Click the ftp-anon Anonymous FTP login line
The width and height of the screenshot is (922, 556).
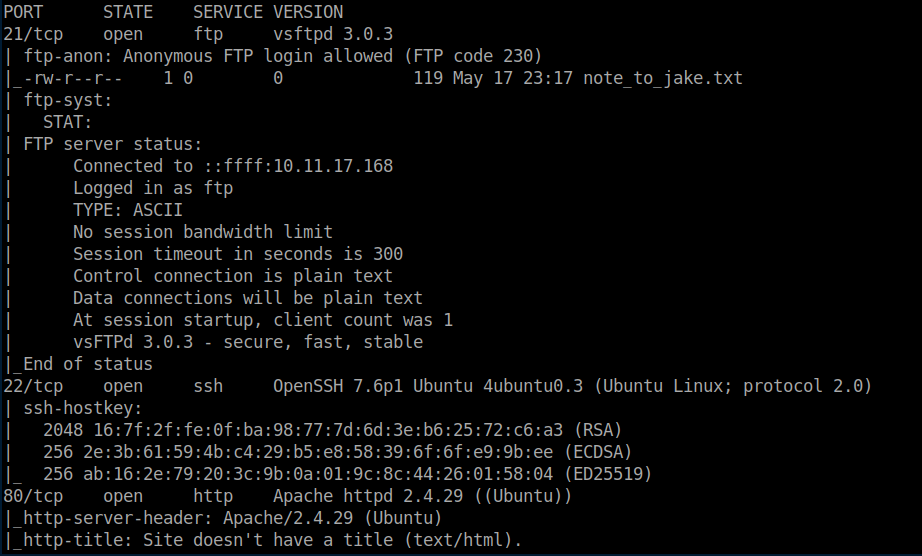click(283, 56)
